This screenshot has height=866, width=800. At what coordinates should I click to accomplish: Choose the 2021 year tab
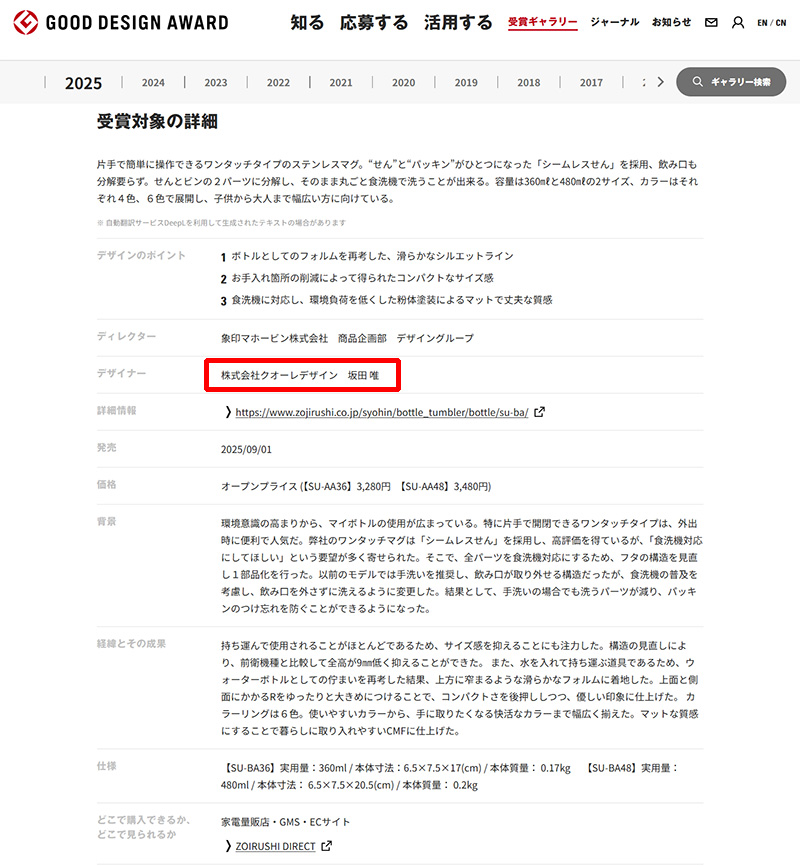[341, 83]
